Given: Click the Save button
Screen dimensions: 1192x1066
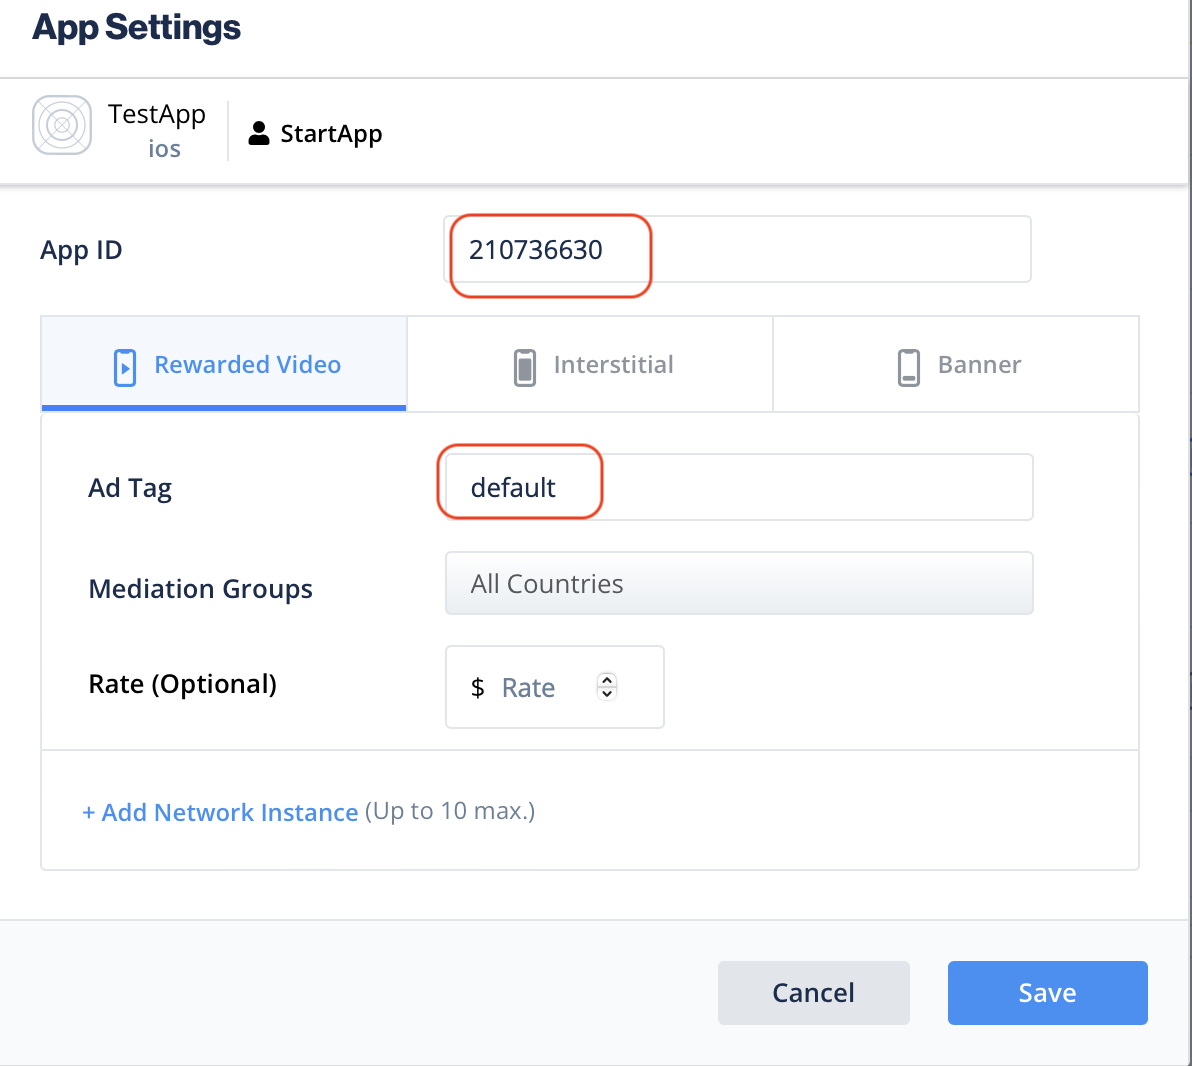Looking at the screenshot, I should click(x=1048, y=993).
